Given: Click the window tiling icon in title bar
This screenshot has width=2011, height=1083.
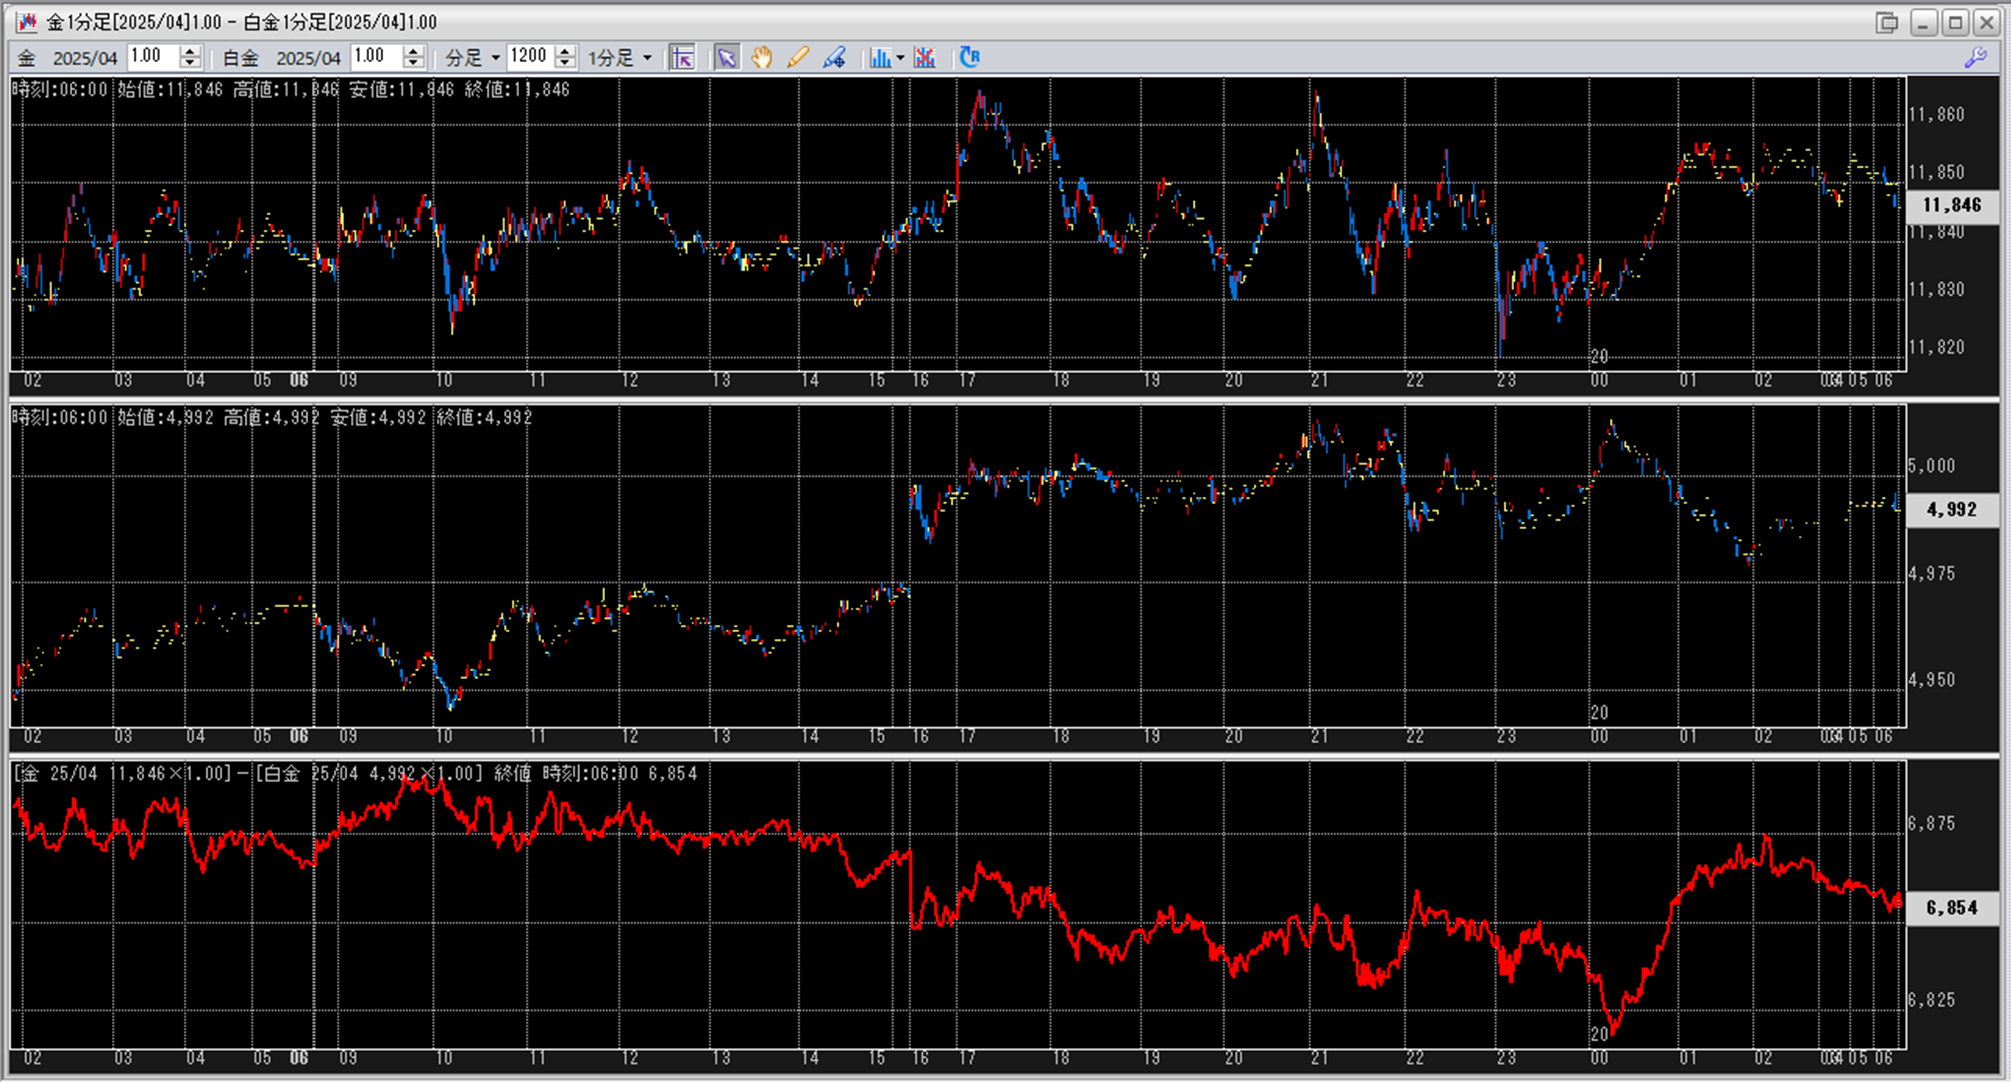Looking at the screenshot, I should pos(1886,22).
